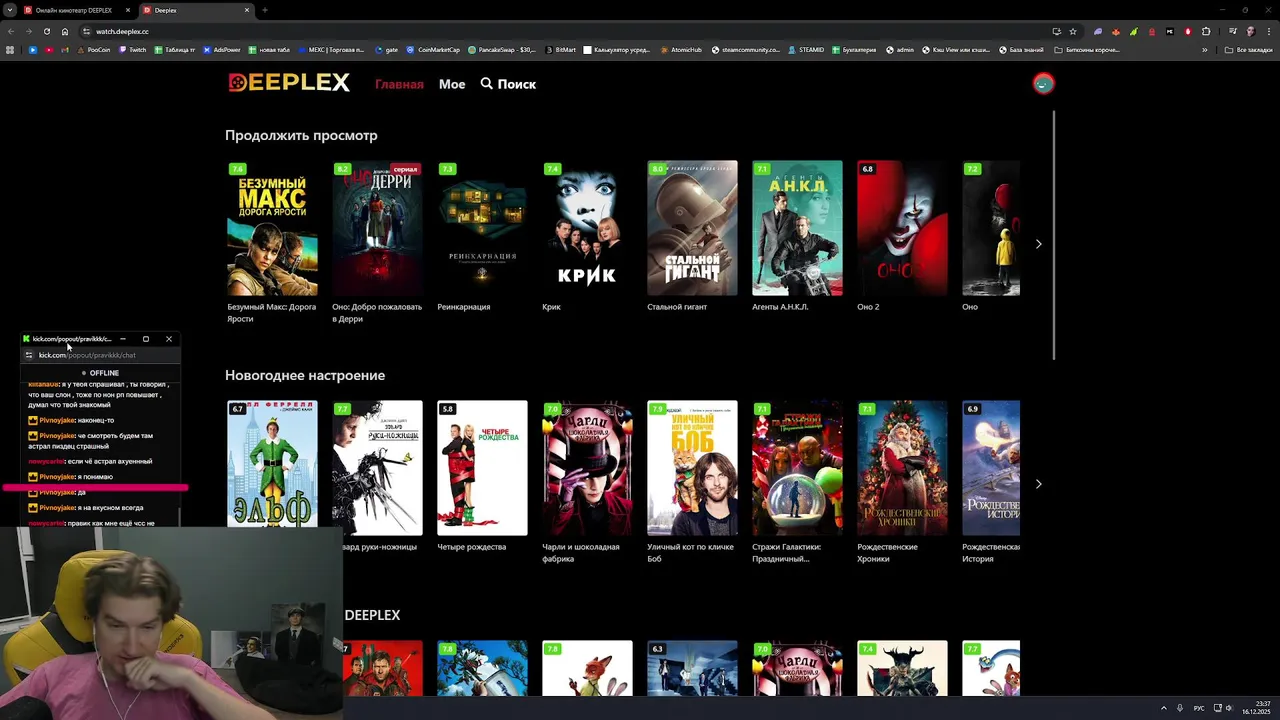Screen dimensions: 1280x720
Task: Open the Twitch bookmark
Action: click(132, 50)
